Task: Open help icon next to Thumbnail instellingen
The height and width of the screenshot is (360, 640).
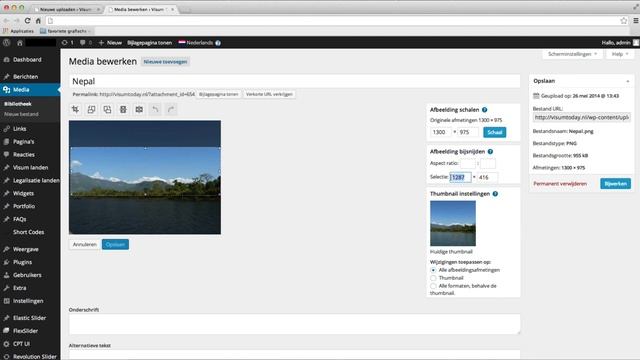Action: tap(495, 194)
